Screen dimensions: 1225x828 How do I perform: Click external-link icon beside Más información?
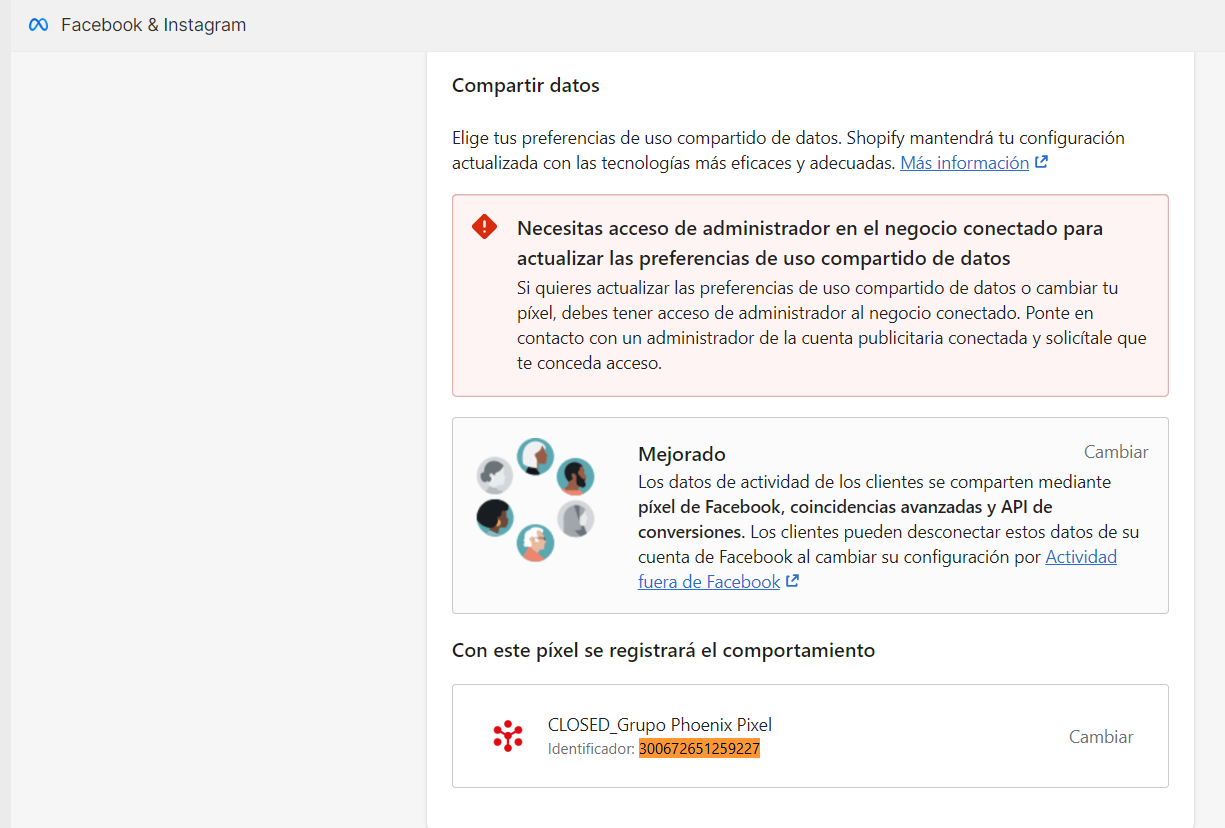coord(1042,162)
